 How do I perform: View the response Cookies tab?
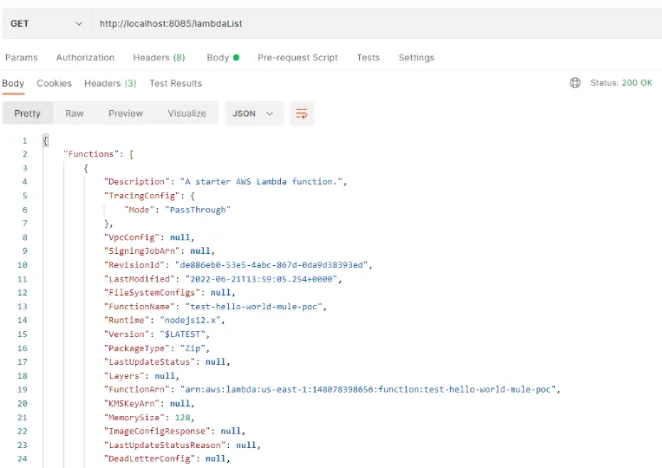click(54, 83)
